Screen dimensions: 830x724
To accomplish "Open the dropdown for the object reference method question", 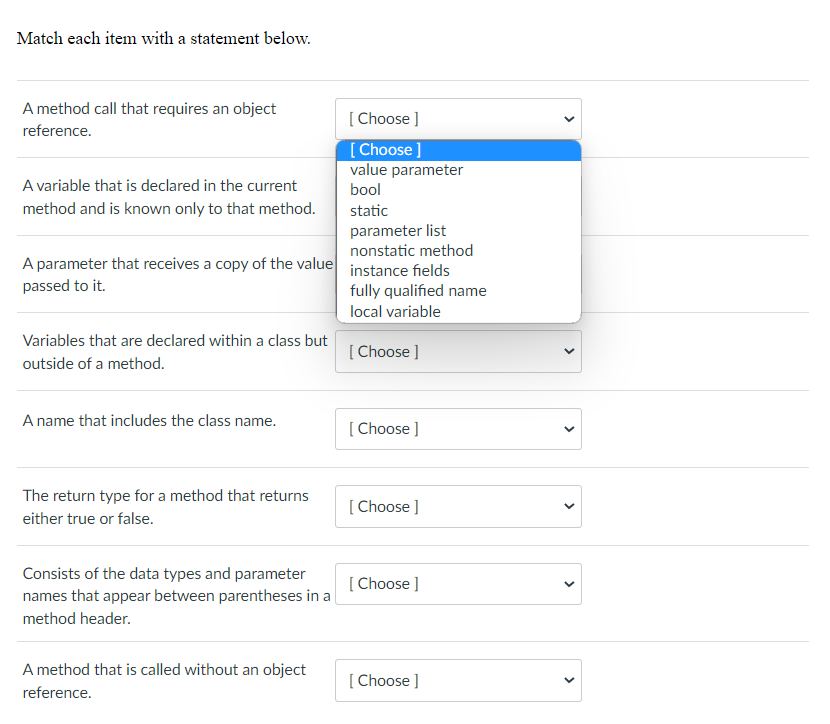I will tap(458, 118).
